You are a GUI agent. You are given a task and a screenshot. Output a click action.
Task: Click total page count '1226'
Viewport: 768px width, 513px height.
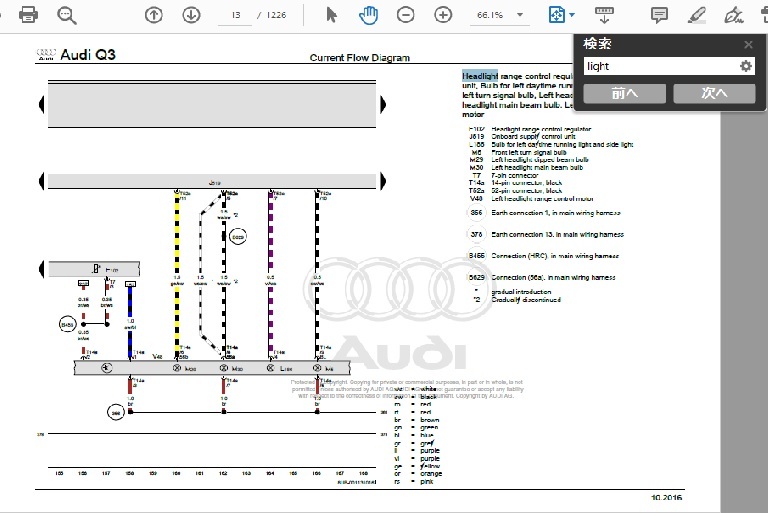pos(276,15)
